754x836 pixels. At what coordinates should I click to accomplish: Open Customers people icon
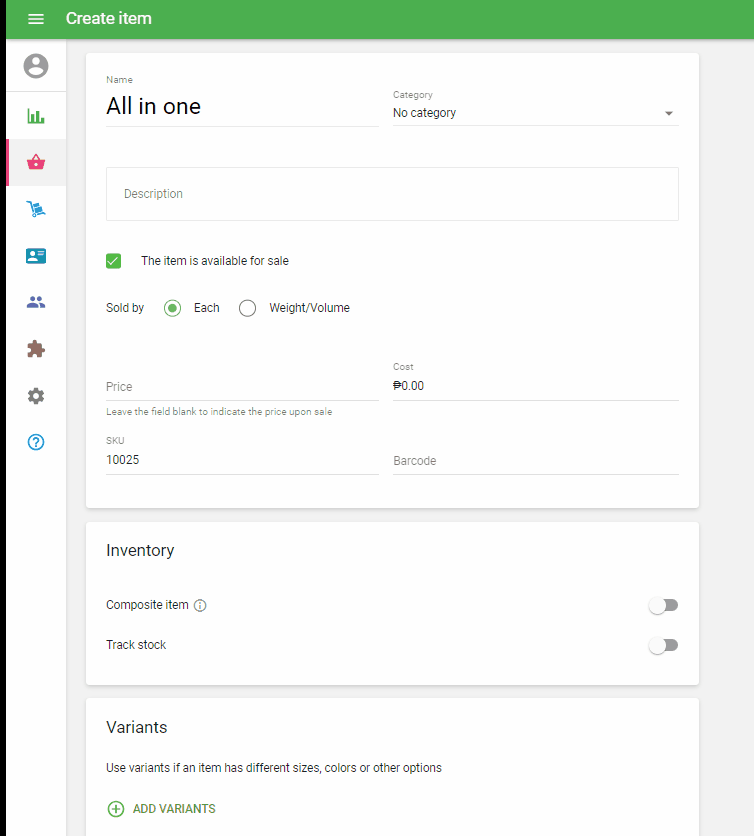click(36, 302)
